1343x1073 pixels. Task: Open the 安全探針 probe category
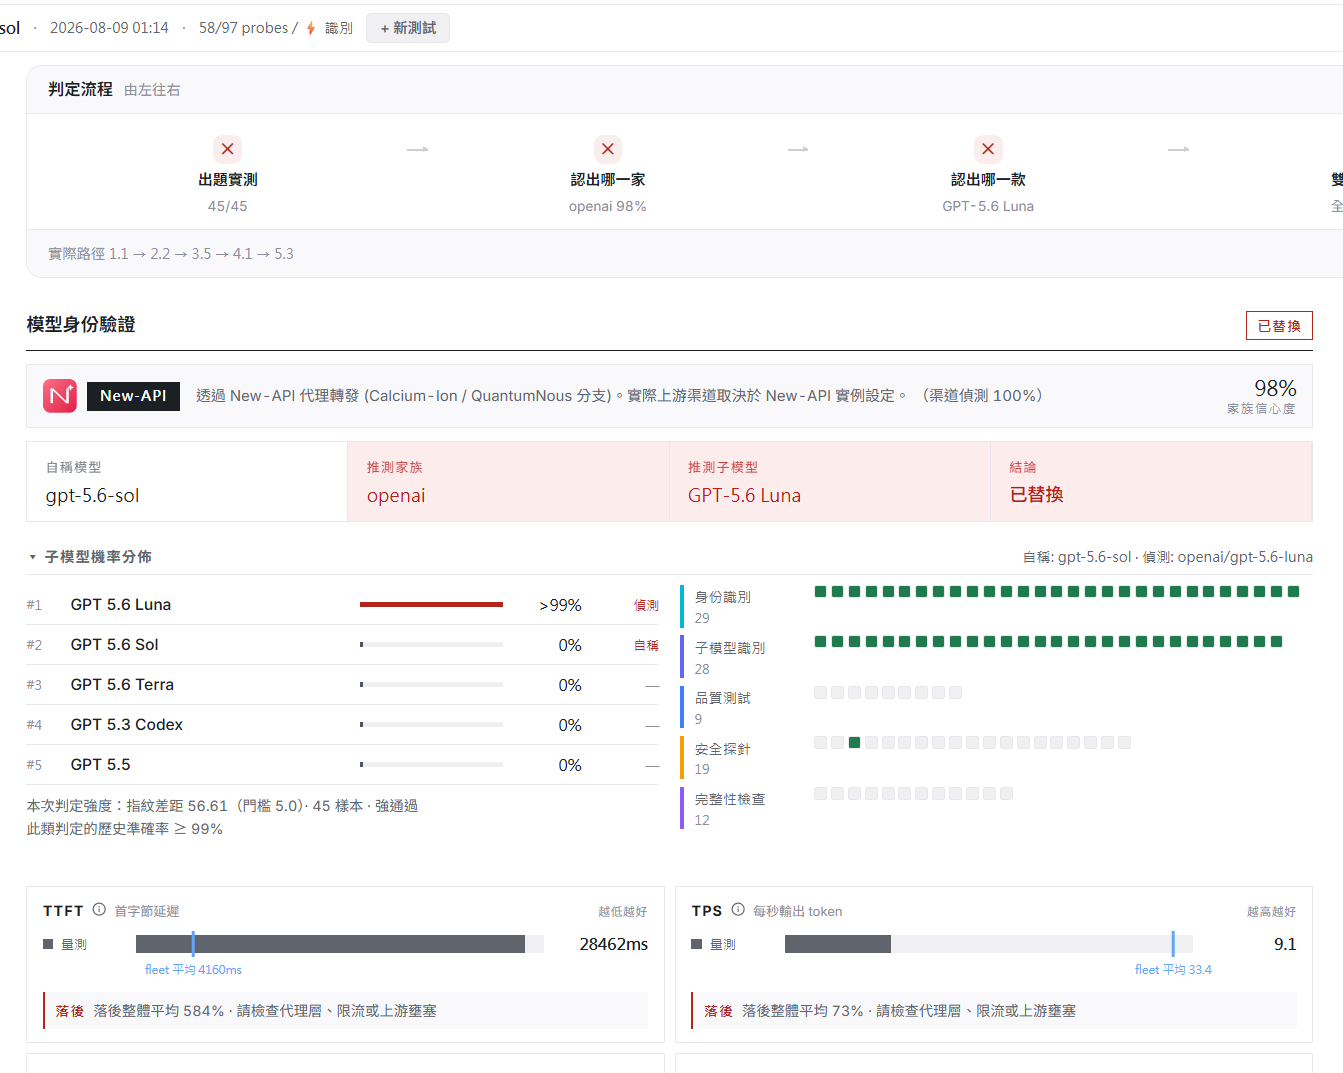pyautogui.click(x=723, y=749)
